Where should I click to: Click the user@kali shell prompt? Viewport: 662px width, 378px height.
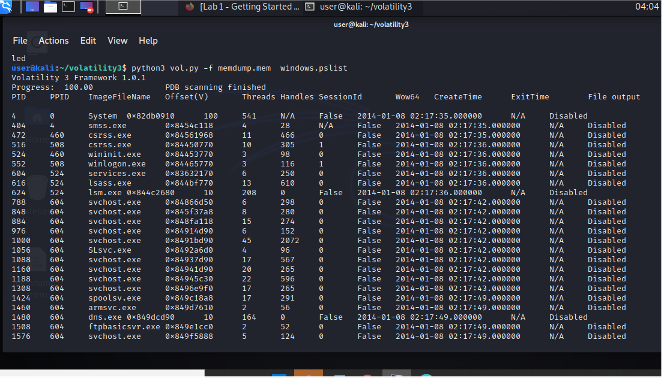point(69,68)
